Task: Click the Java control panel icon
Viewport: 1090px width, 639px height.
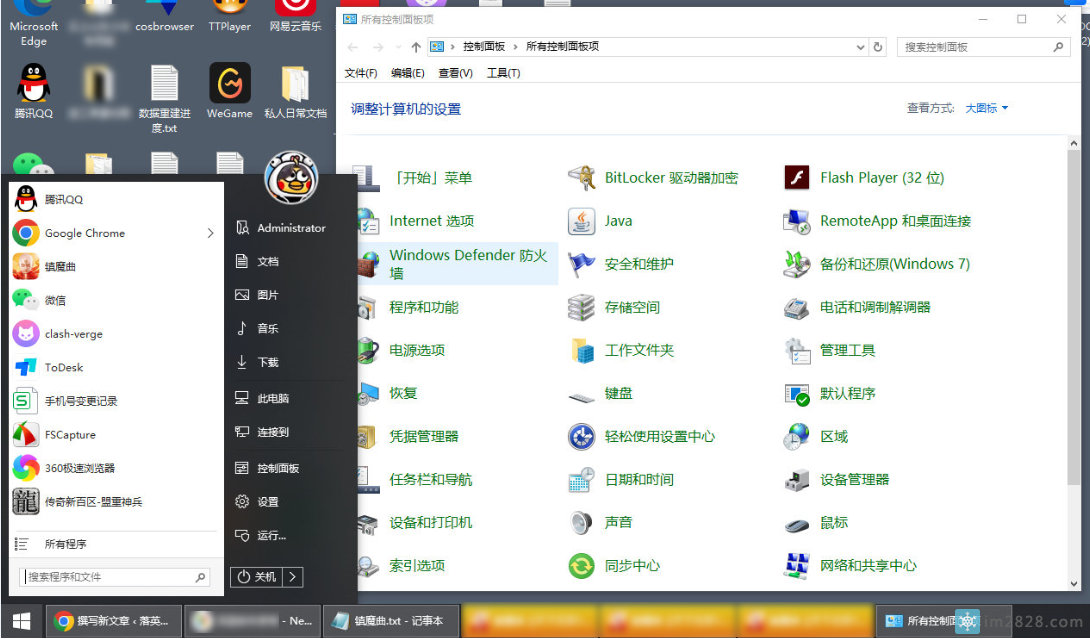Action: 581,221
